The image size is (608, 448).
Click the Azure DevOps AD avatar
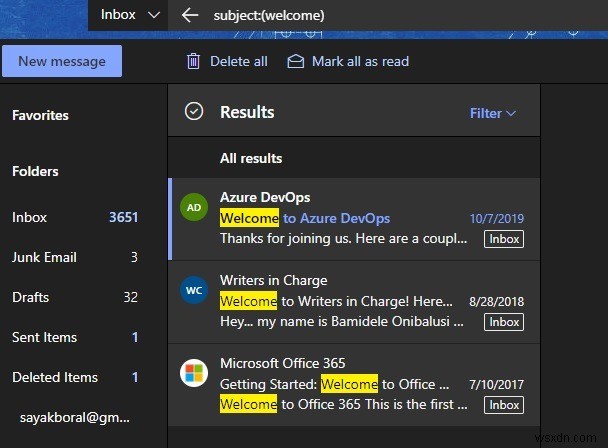click(x=194, y=207)
